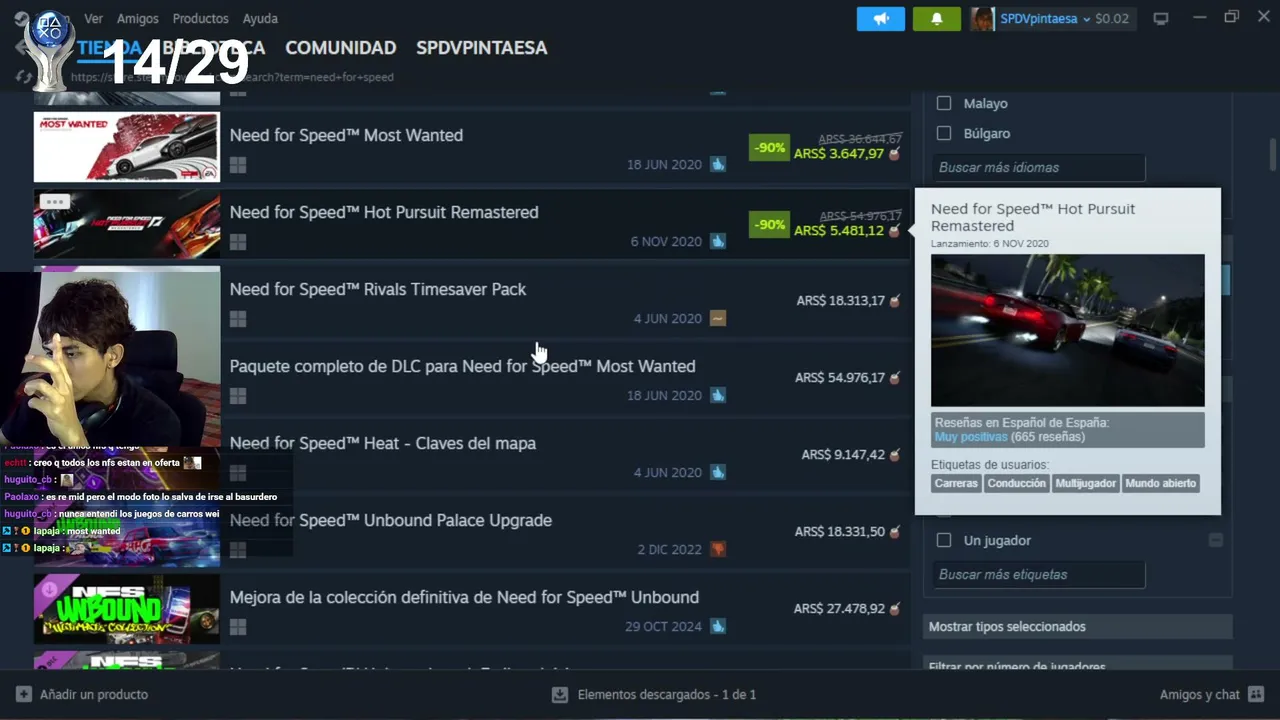This screenshot has height=720, width=1280.
Task: Check the Un jugador tag filter
Action: (x=944, y=540)
